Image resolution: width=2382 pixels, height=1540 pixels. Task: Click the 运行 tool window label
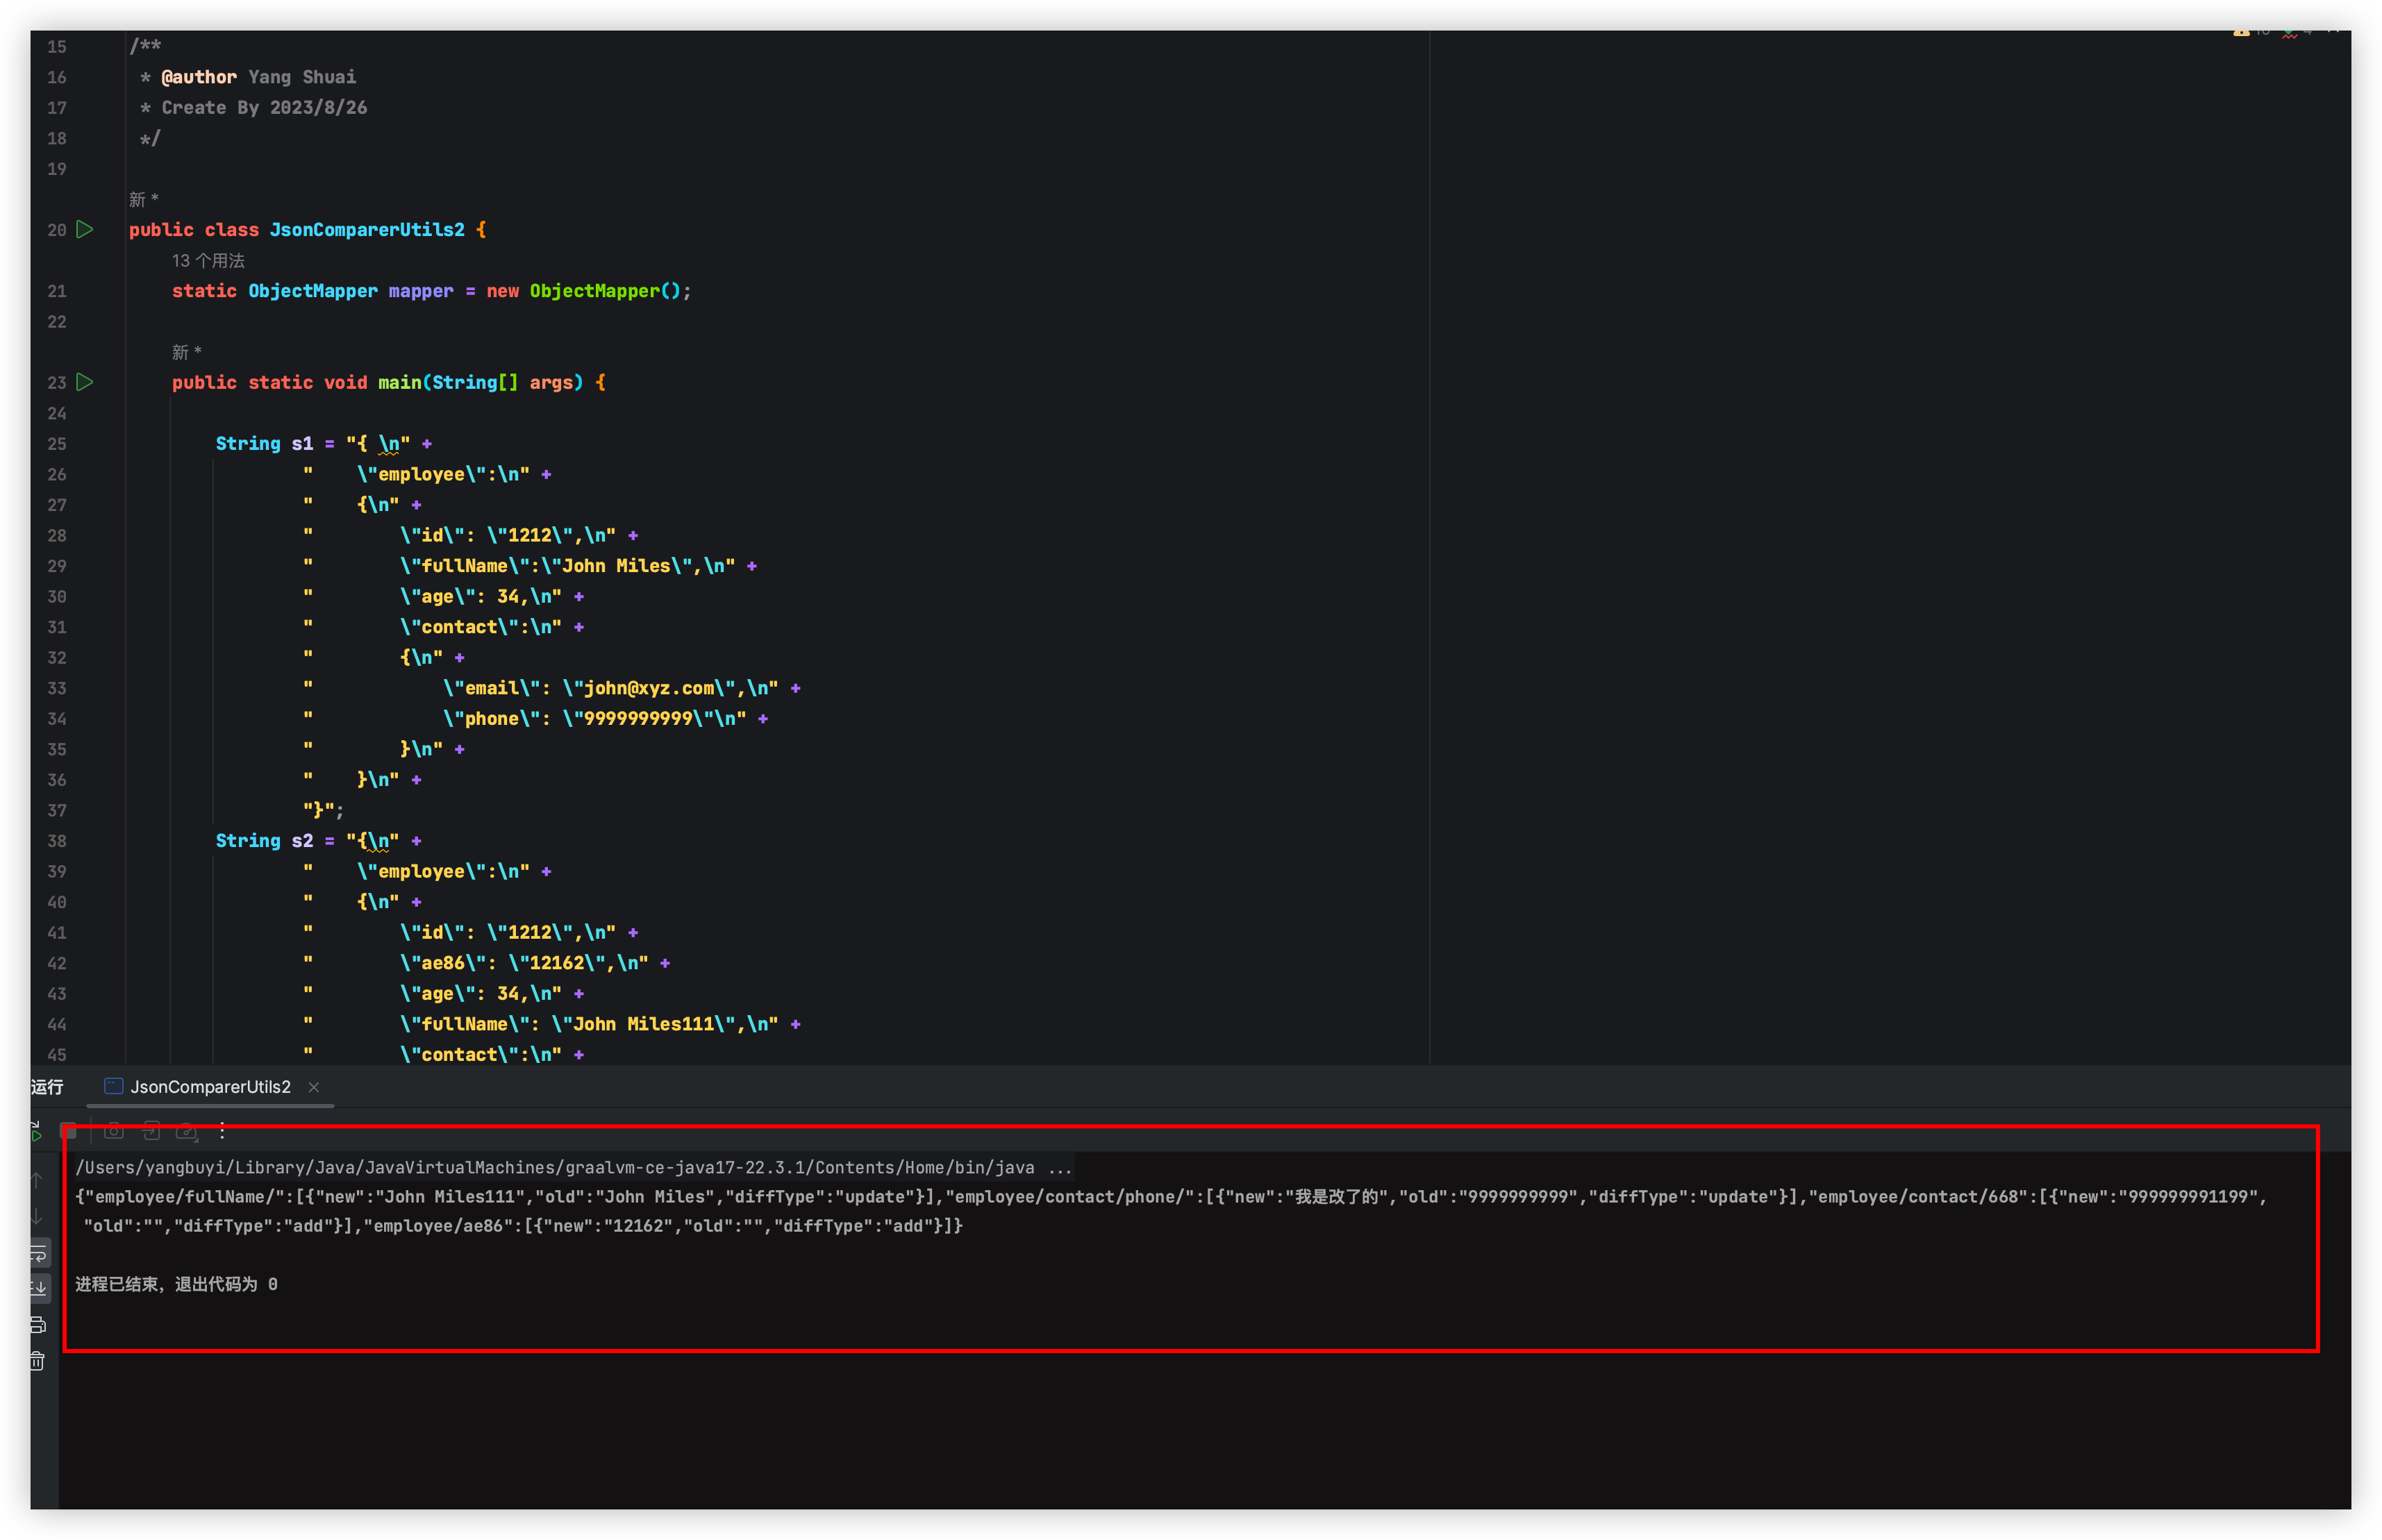(47, 1087)
